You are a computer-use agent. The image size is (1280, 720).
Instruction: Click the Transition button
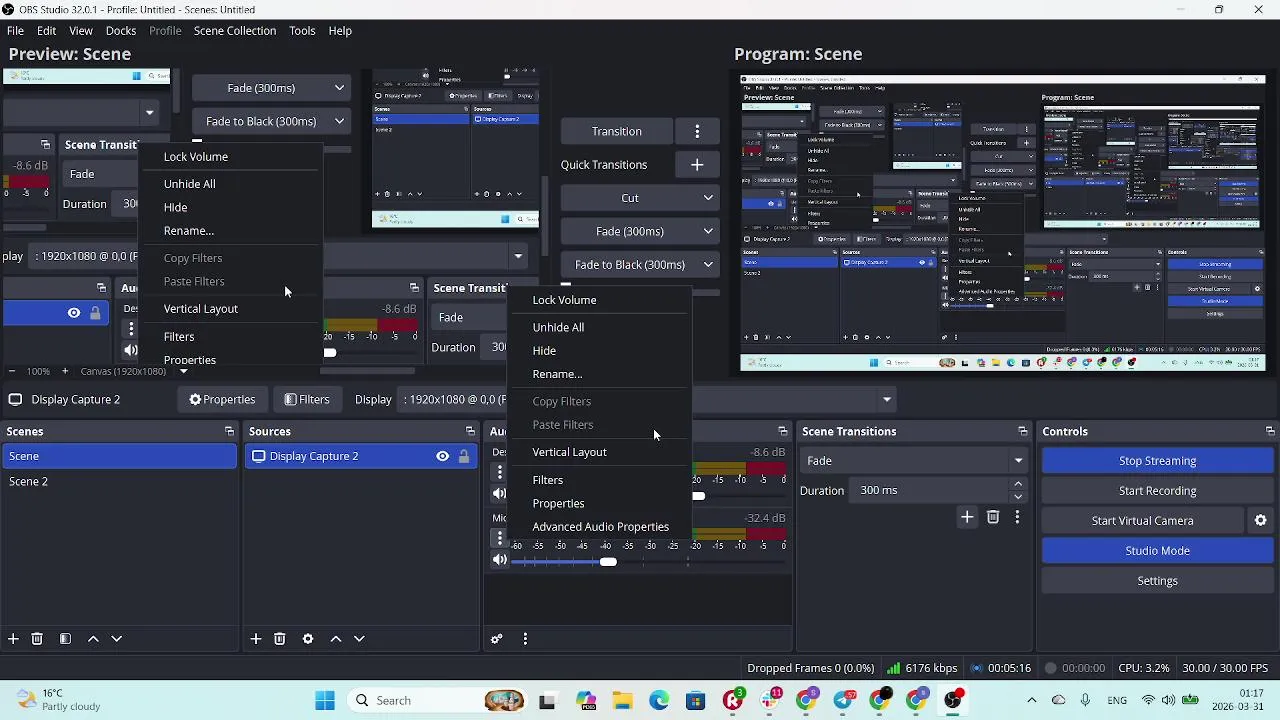[616, 131]
